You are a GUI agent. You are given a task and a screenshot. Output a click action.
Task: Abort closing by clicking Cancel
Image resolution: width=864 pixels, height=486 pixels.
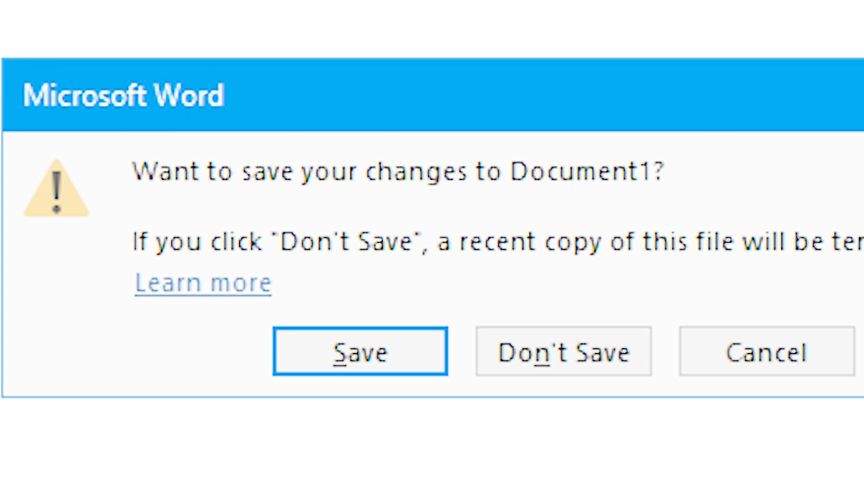click(766, 352)
